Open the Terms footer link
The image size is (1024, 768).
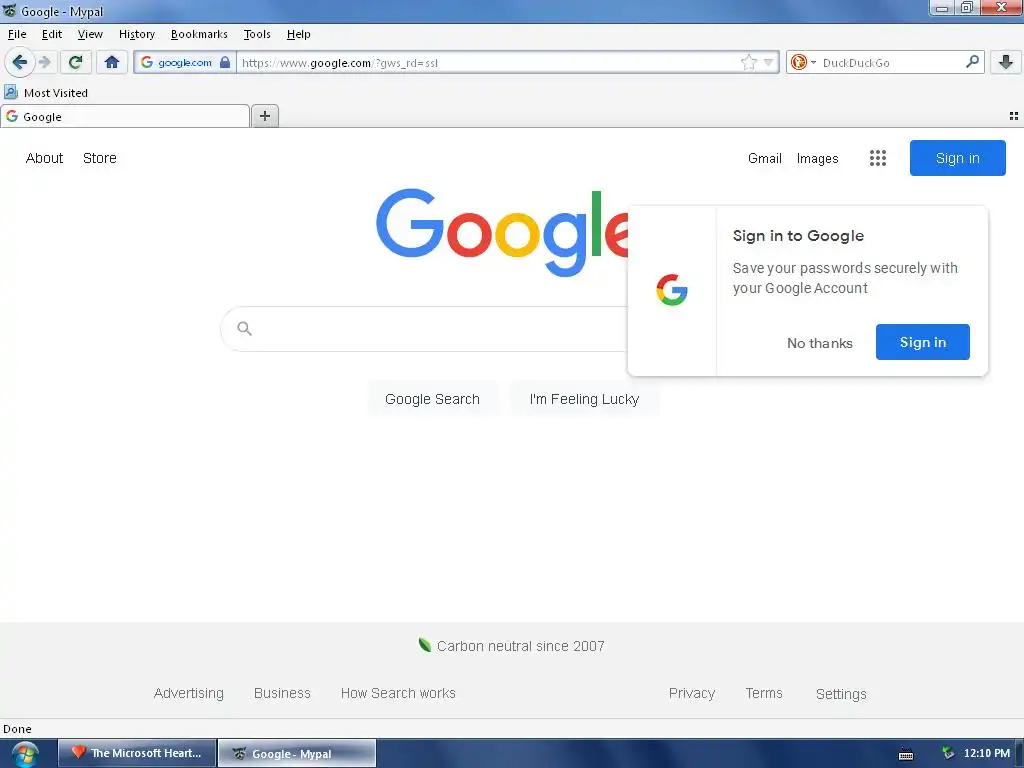coord(763,694)
